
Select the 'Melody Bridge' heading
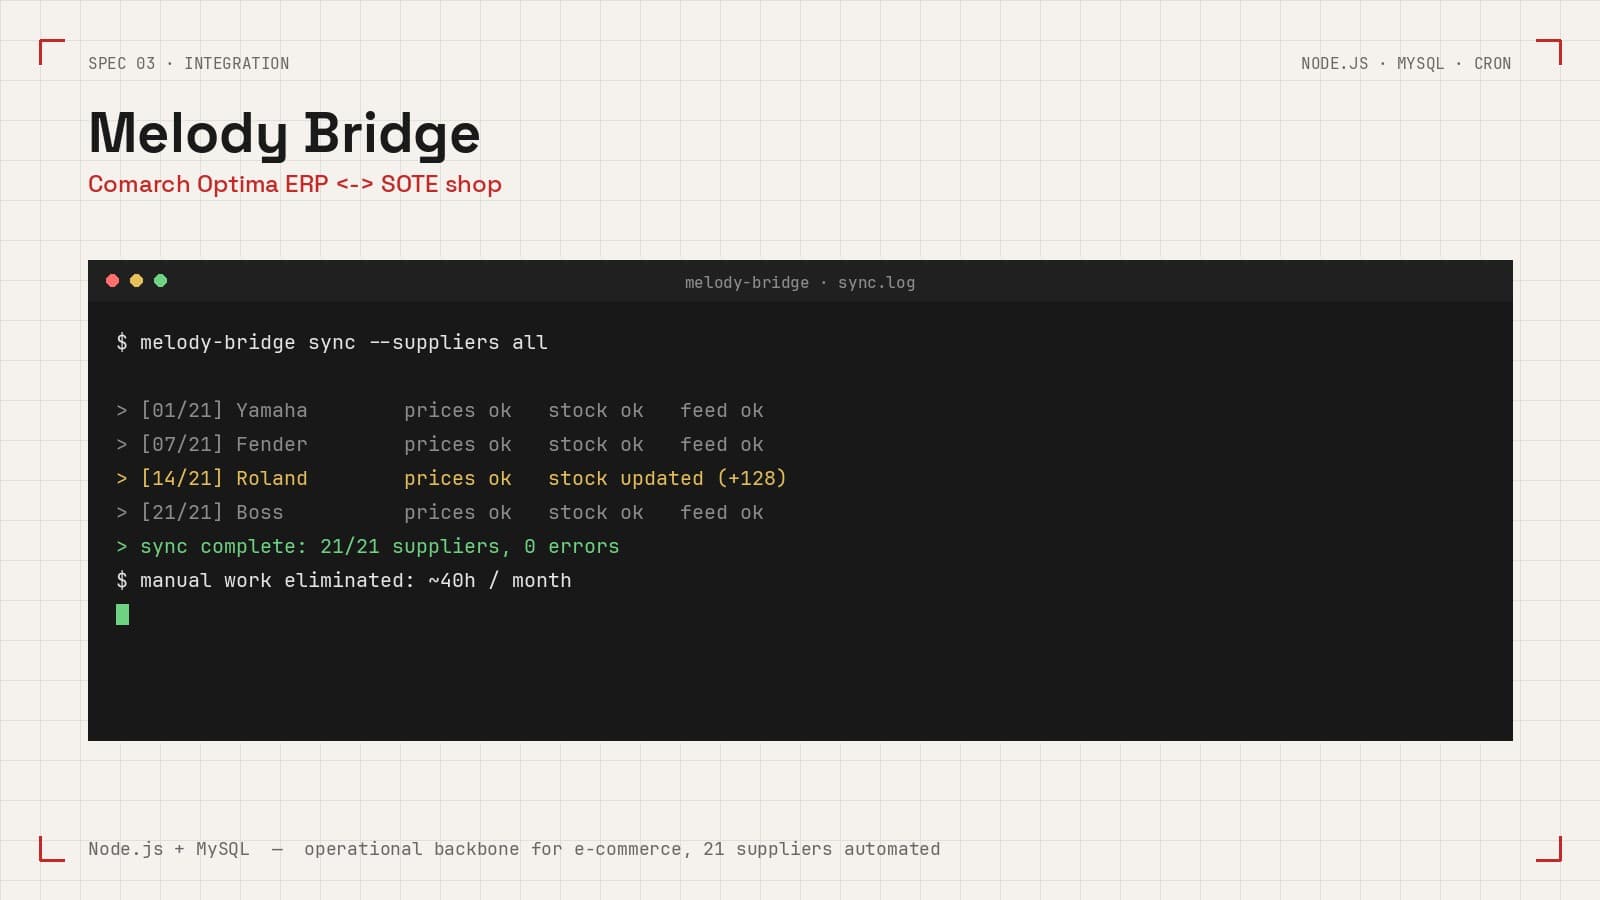[x=284, y=133]
